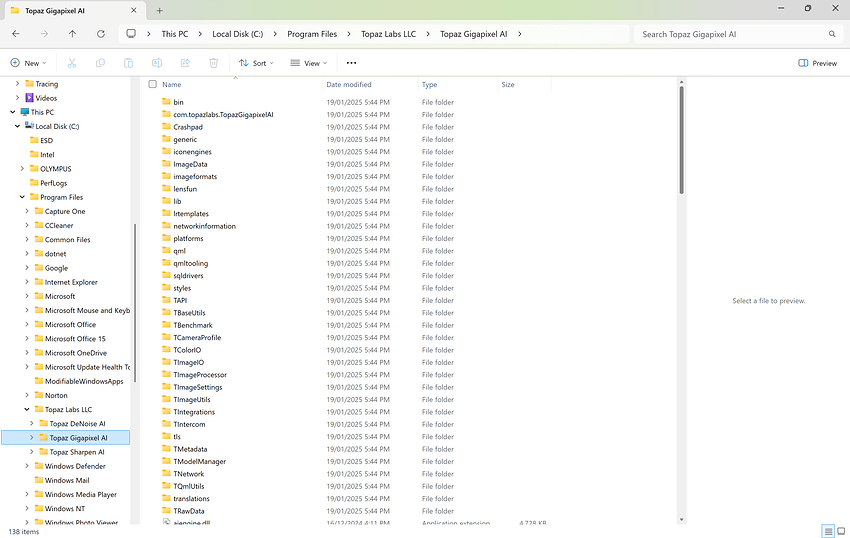
Task: Expand the Windows Defender tree node
Action: pos(27,466)
